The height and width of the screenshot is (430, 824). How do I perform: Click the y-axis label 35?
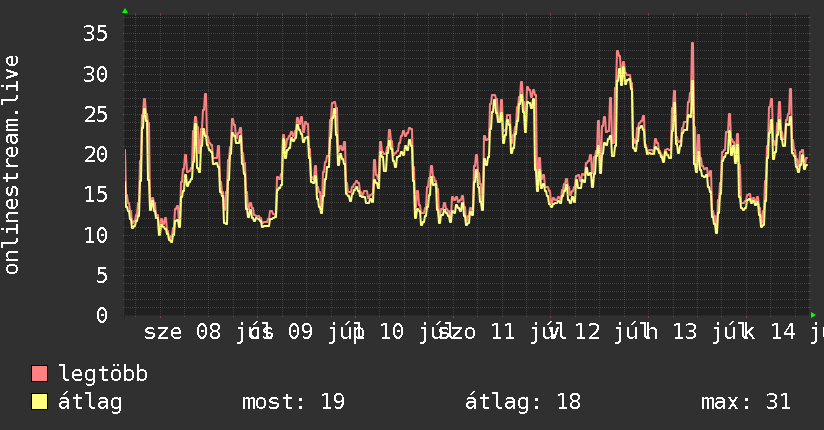click(96, 34)
